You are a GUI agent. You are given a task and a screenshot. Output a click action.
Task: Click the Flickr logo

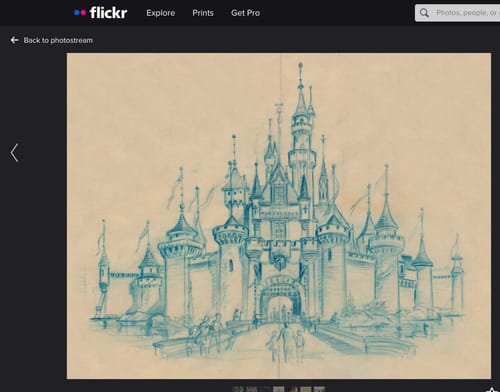(100, 13)
